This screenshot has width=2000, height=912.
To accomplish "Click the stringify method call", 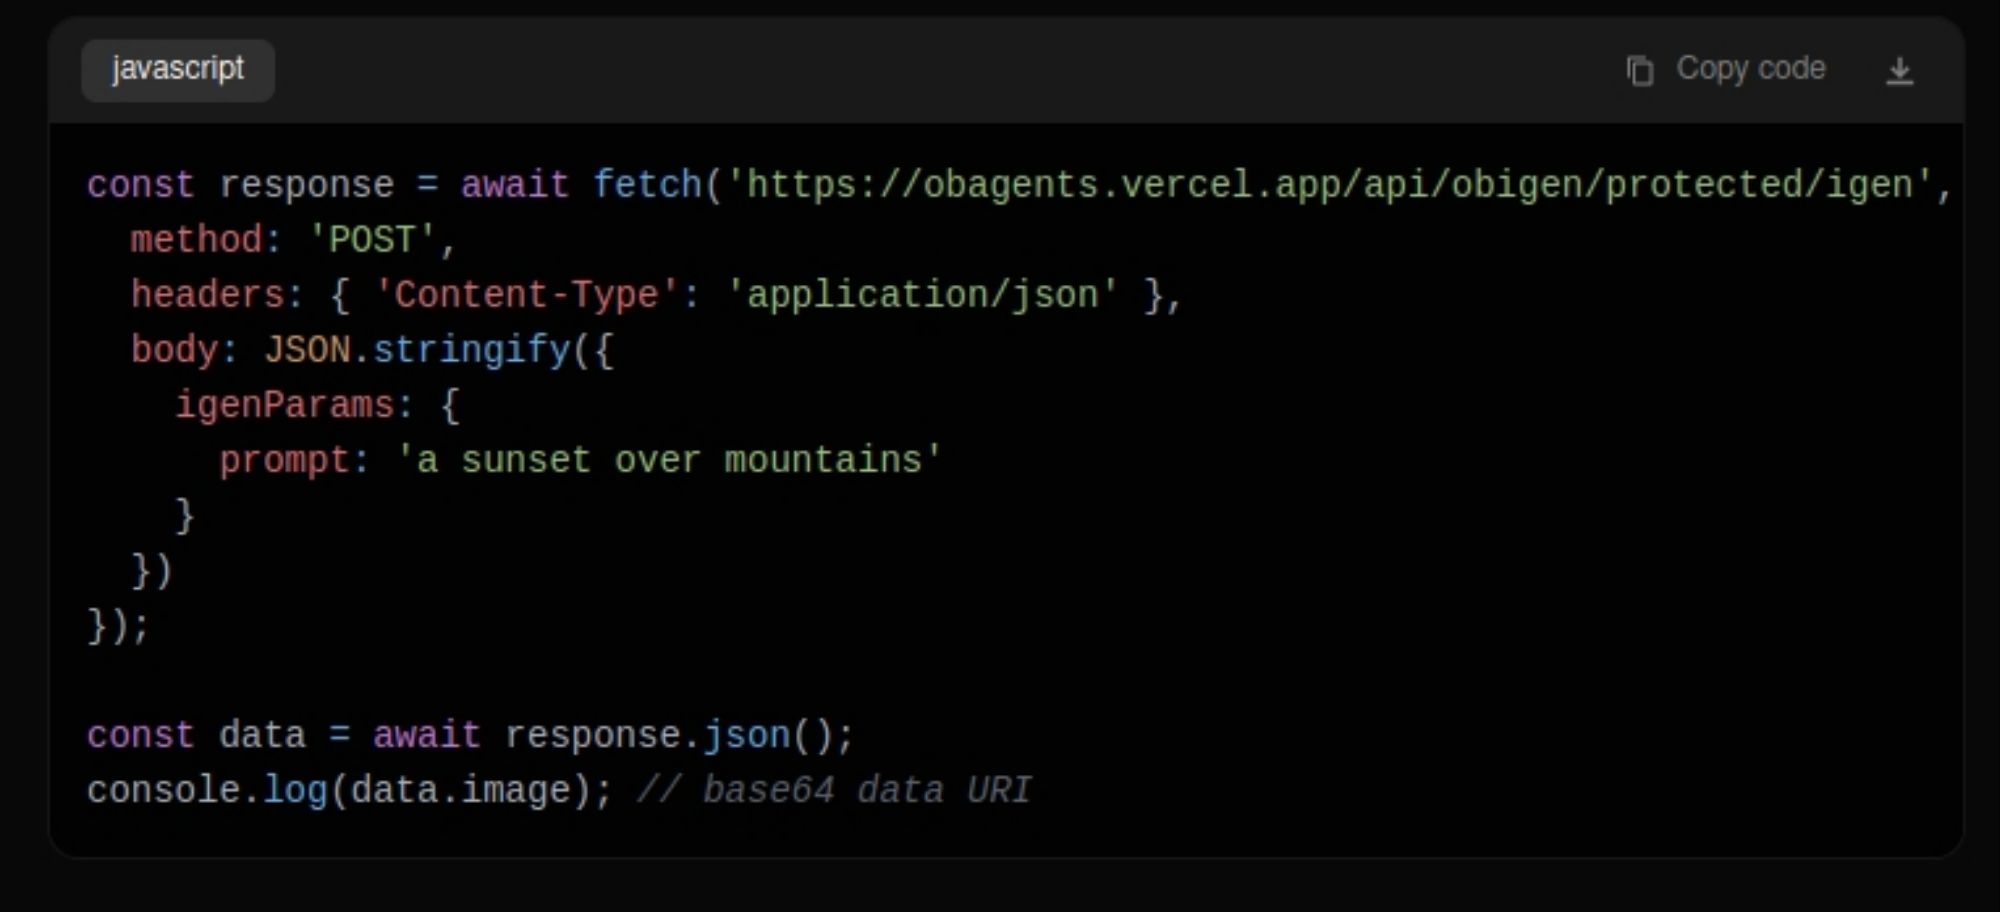I will (471, 350).
